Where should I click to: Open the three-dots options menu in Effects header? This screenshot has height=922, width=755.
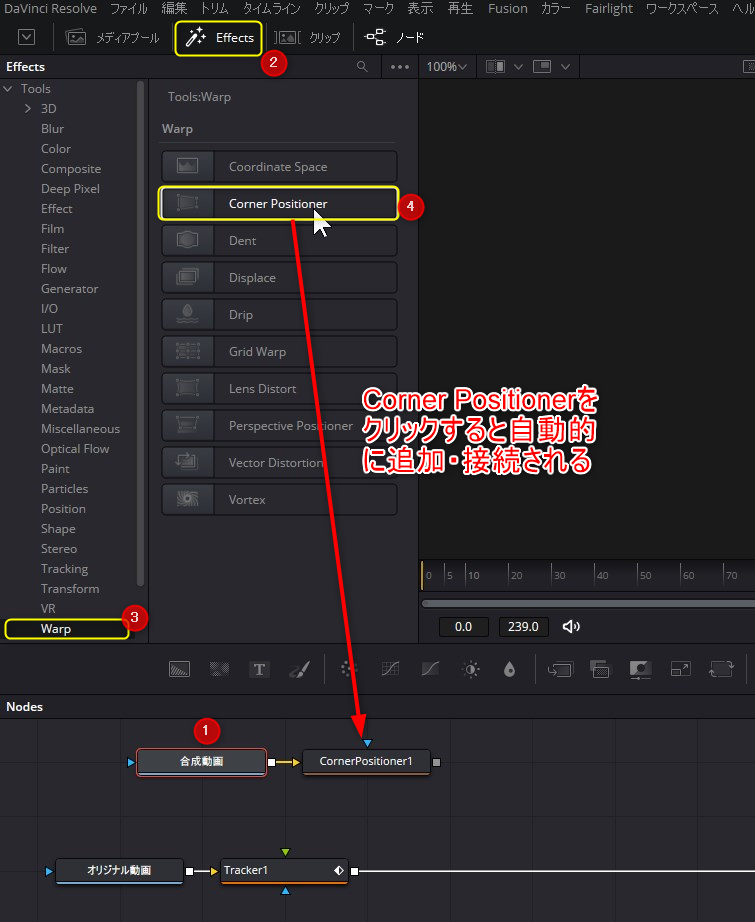400,67
